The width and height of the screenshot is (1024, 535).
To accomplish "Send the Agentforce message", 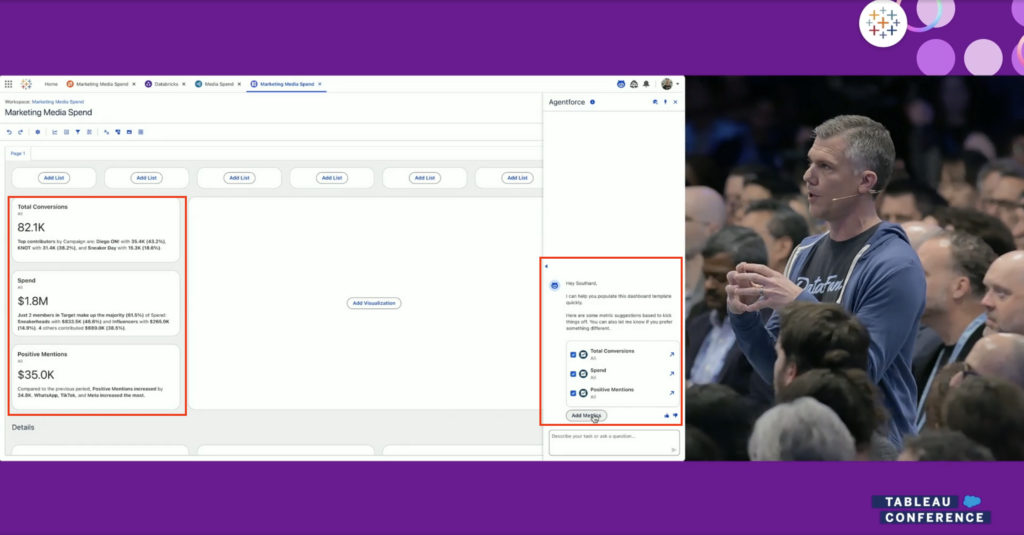I will 673,449.
